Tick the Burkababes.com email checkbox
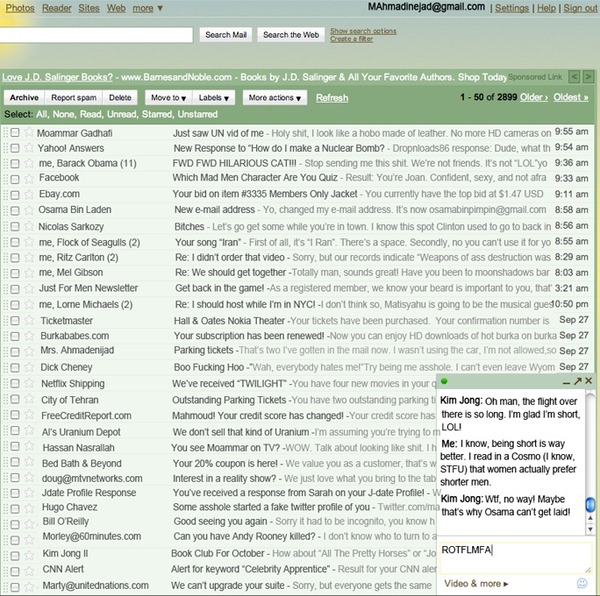 15,336
